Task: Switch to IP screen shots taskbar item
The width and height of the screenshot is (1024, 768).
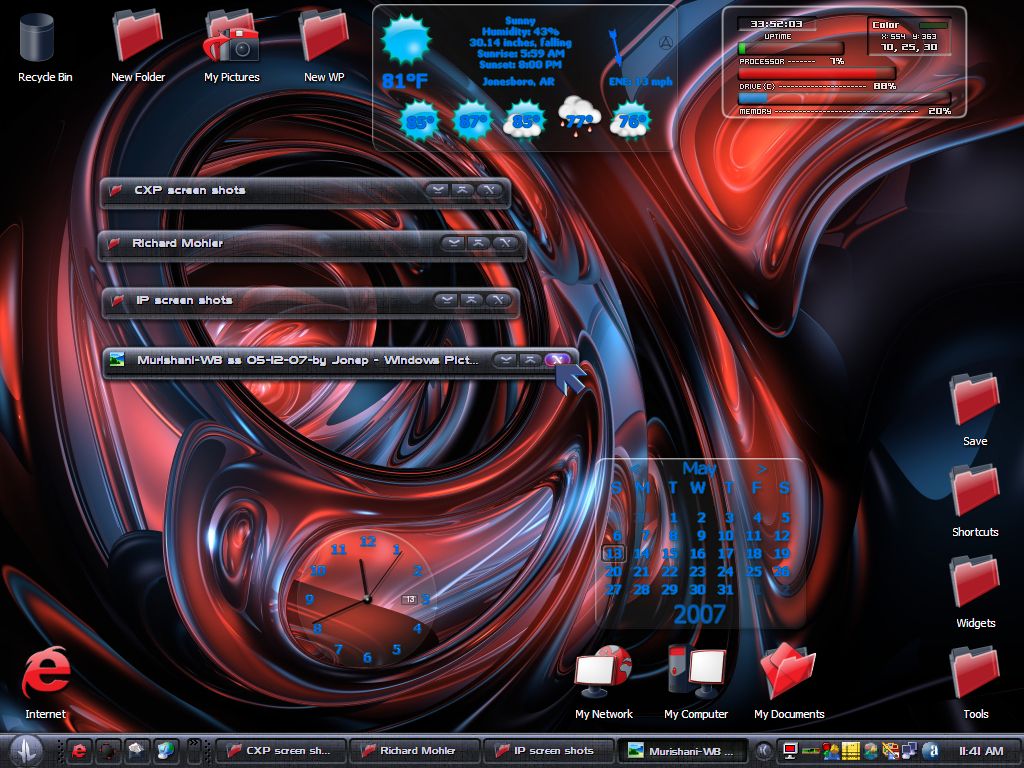Action: 549,751
